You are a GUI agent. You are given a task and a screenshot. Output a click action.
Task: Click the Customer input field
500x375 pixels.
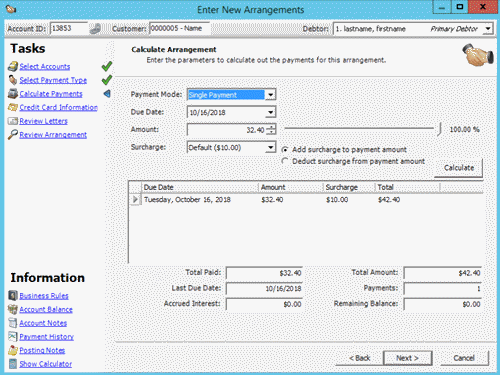pyautogui.click(x=180, y=29)
